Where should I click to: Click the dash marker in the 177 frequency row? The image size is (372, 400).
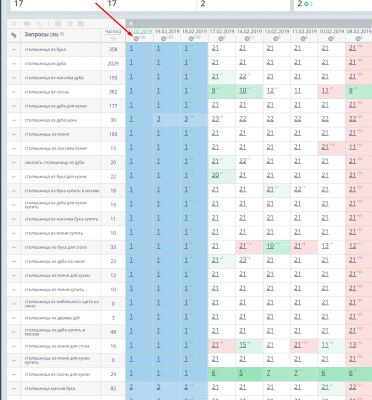click(x=14, y=106)
